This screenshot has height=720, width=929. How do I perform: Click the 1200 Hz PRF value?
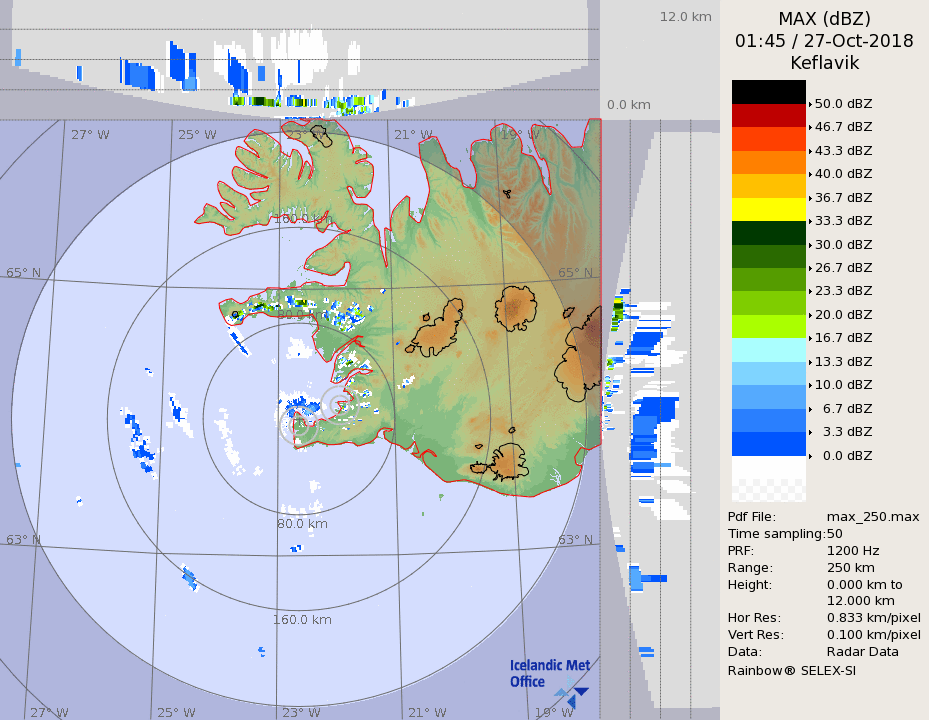click(853, 550)
